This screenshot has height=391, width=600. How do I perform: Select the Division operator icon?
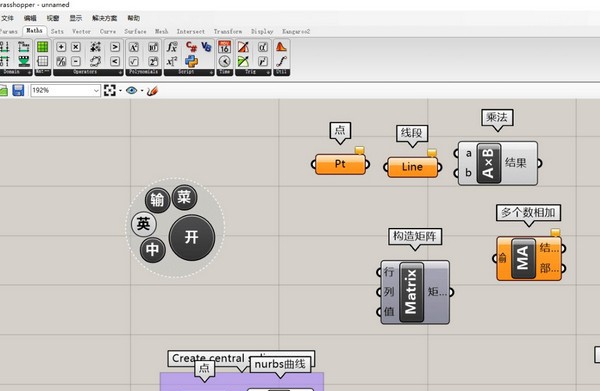click(61, 61)
